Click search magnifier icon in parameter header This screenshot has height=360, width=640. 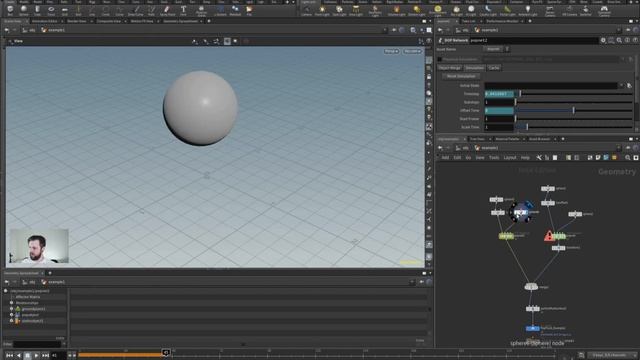click(x=619, y=40)
